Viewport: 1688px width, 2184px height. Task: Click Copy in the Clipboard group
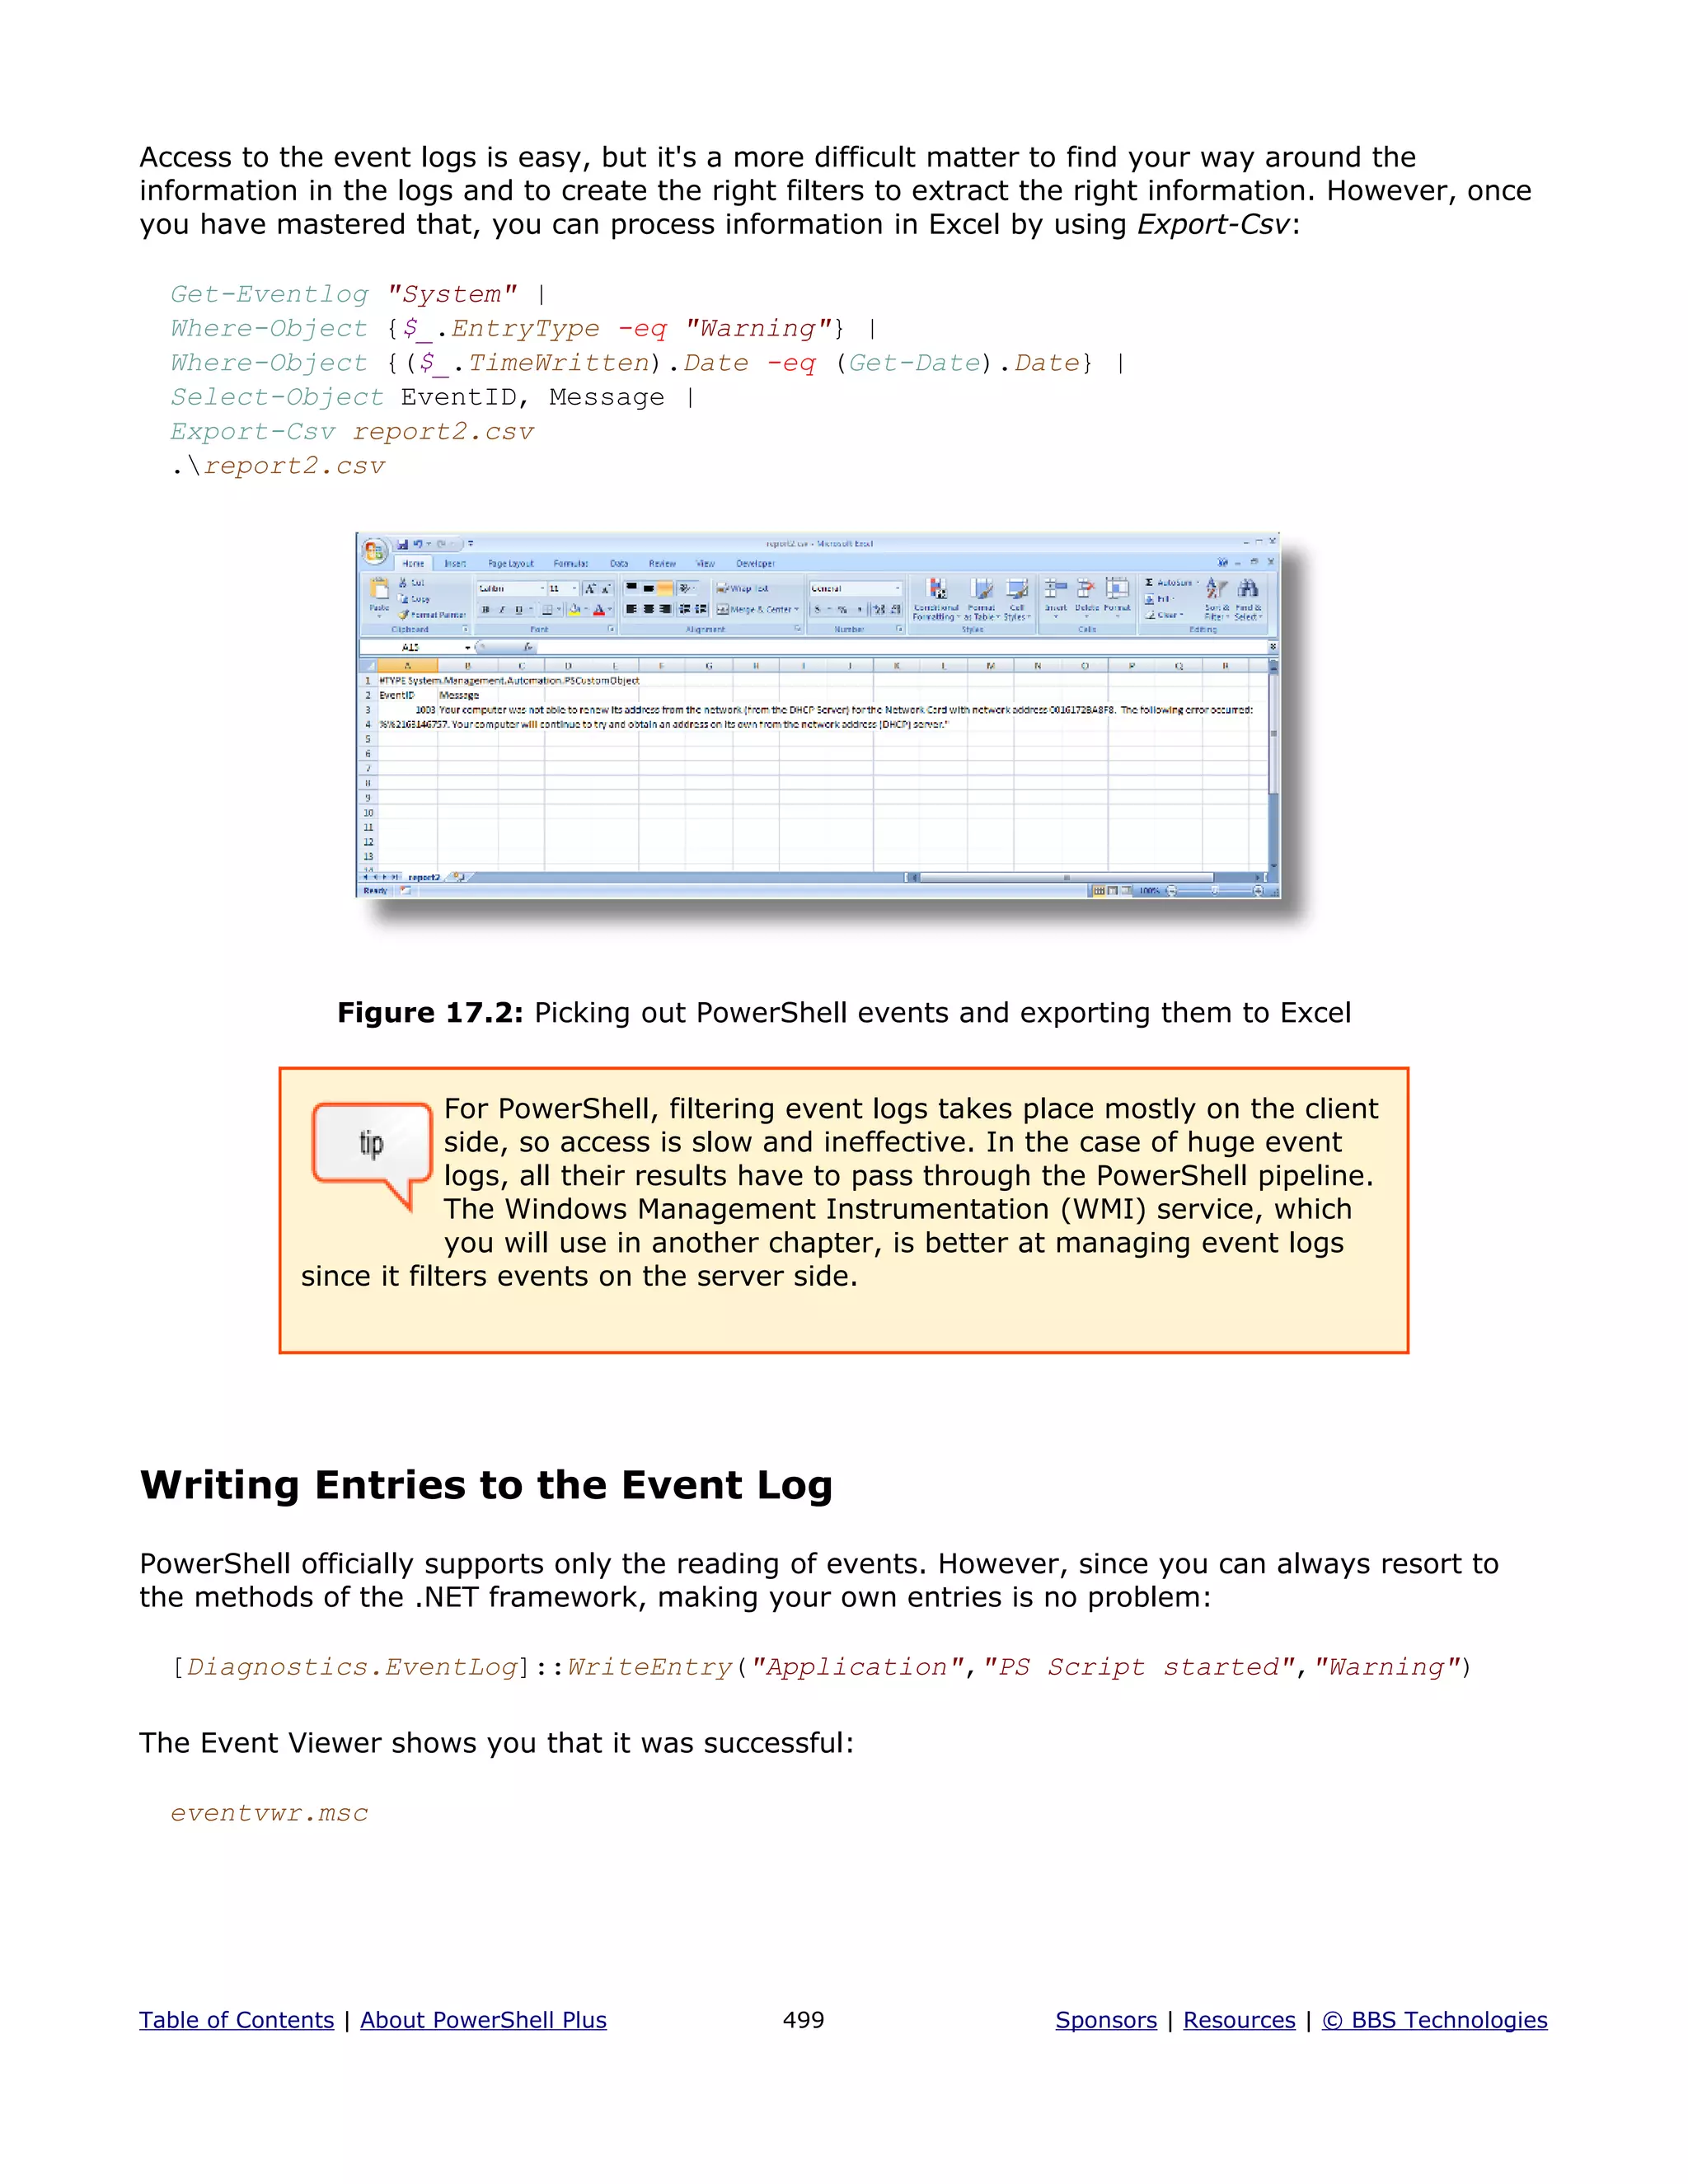point(414,599)
